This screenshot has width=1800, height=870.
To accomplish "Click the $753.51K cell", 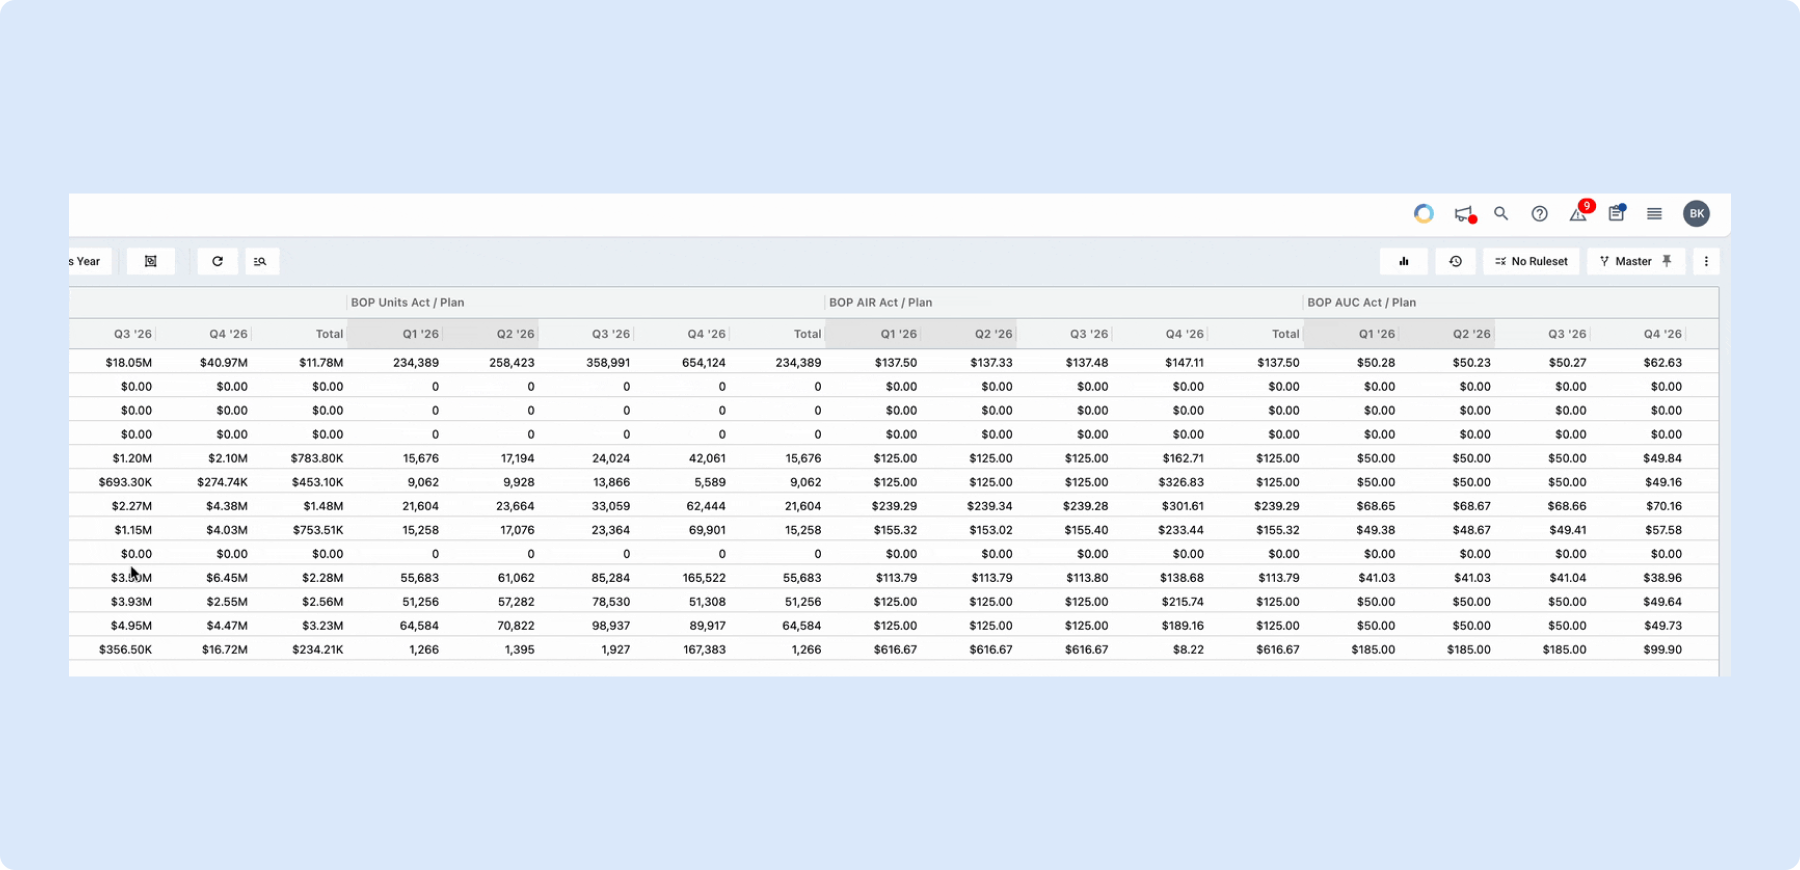I will pyautogui.click(x=318, y=530).
